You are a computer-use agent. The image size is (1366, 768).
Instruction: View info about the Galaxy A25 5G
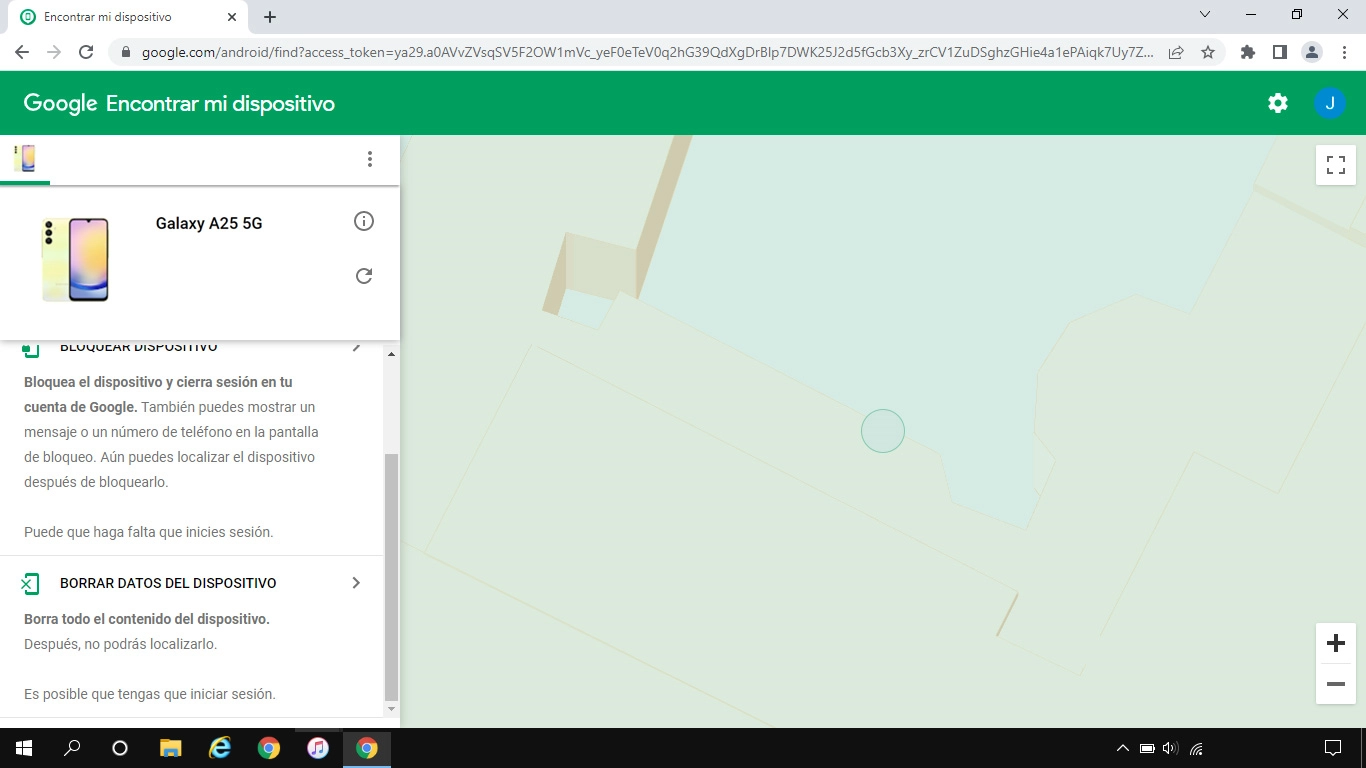[364, 221]
